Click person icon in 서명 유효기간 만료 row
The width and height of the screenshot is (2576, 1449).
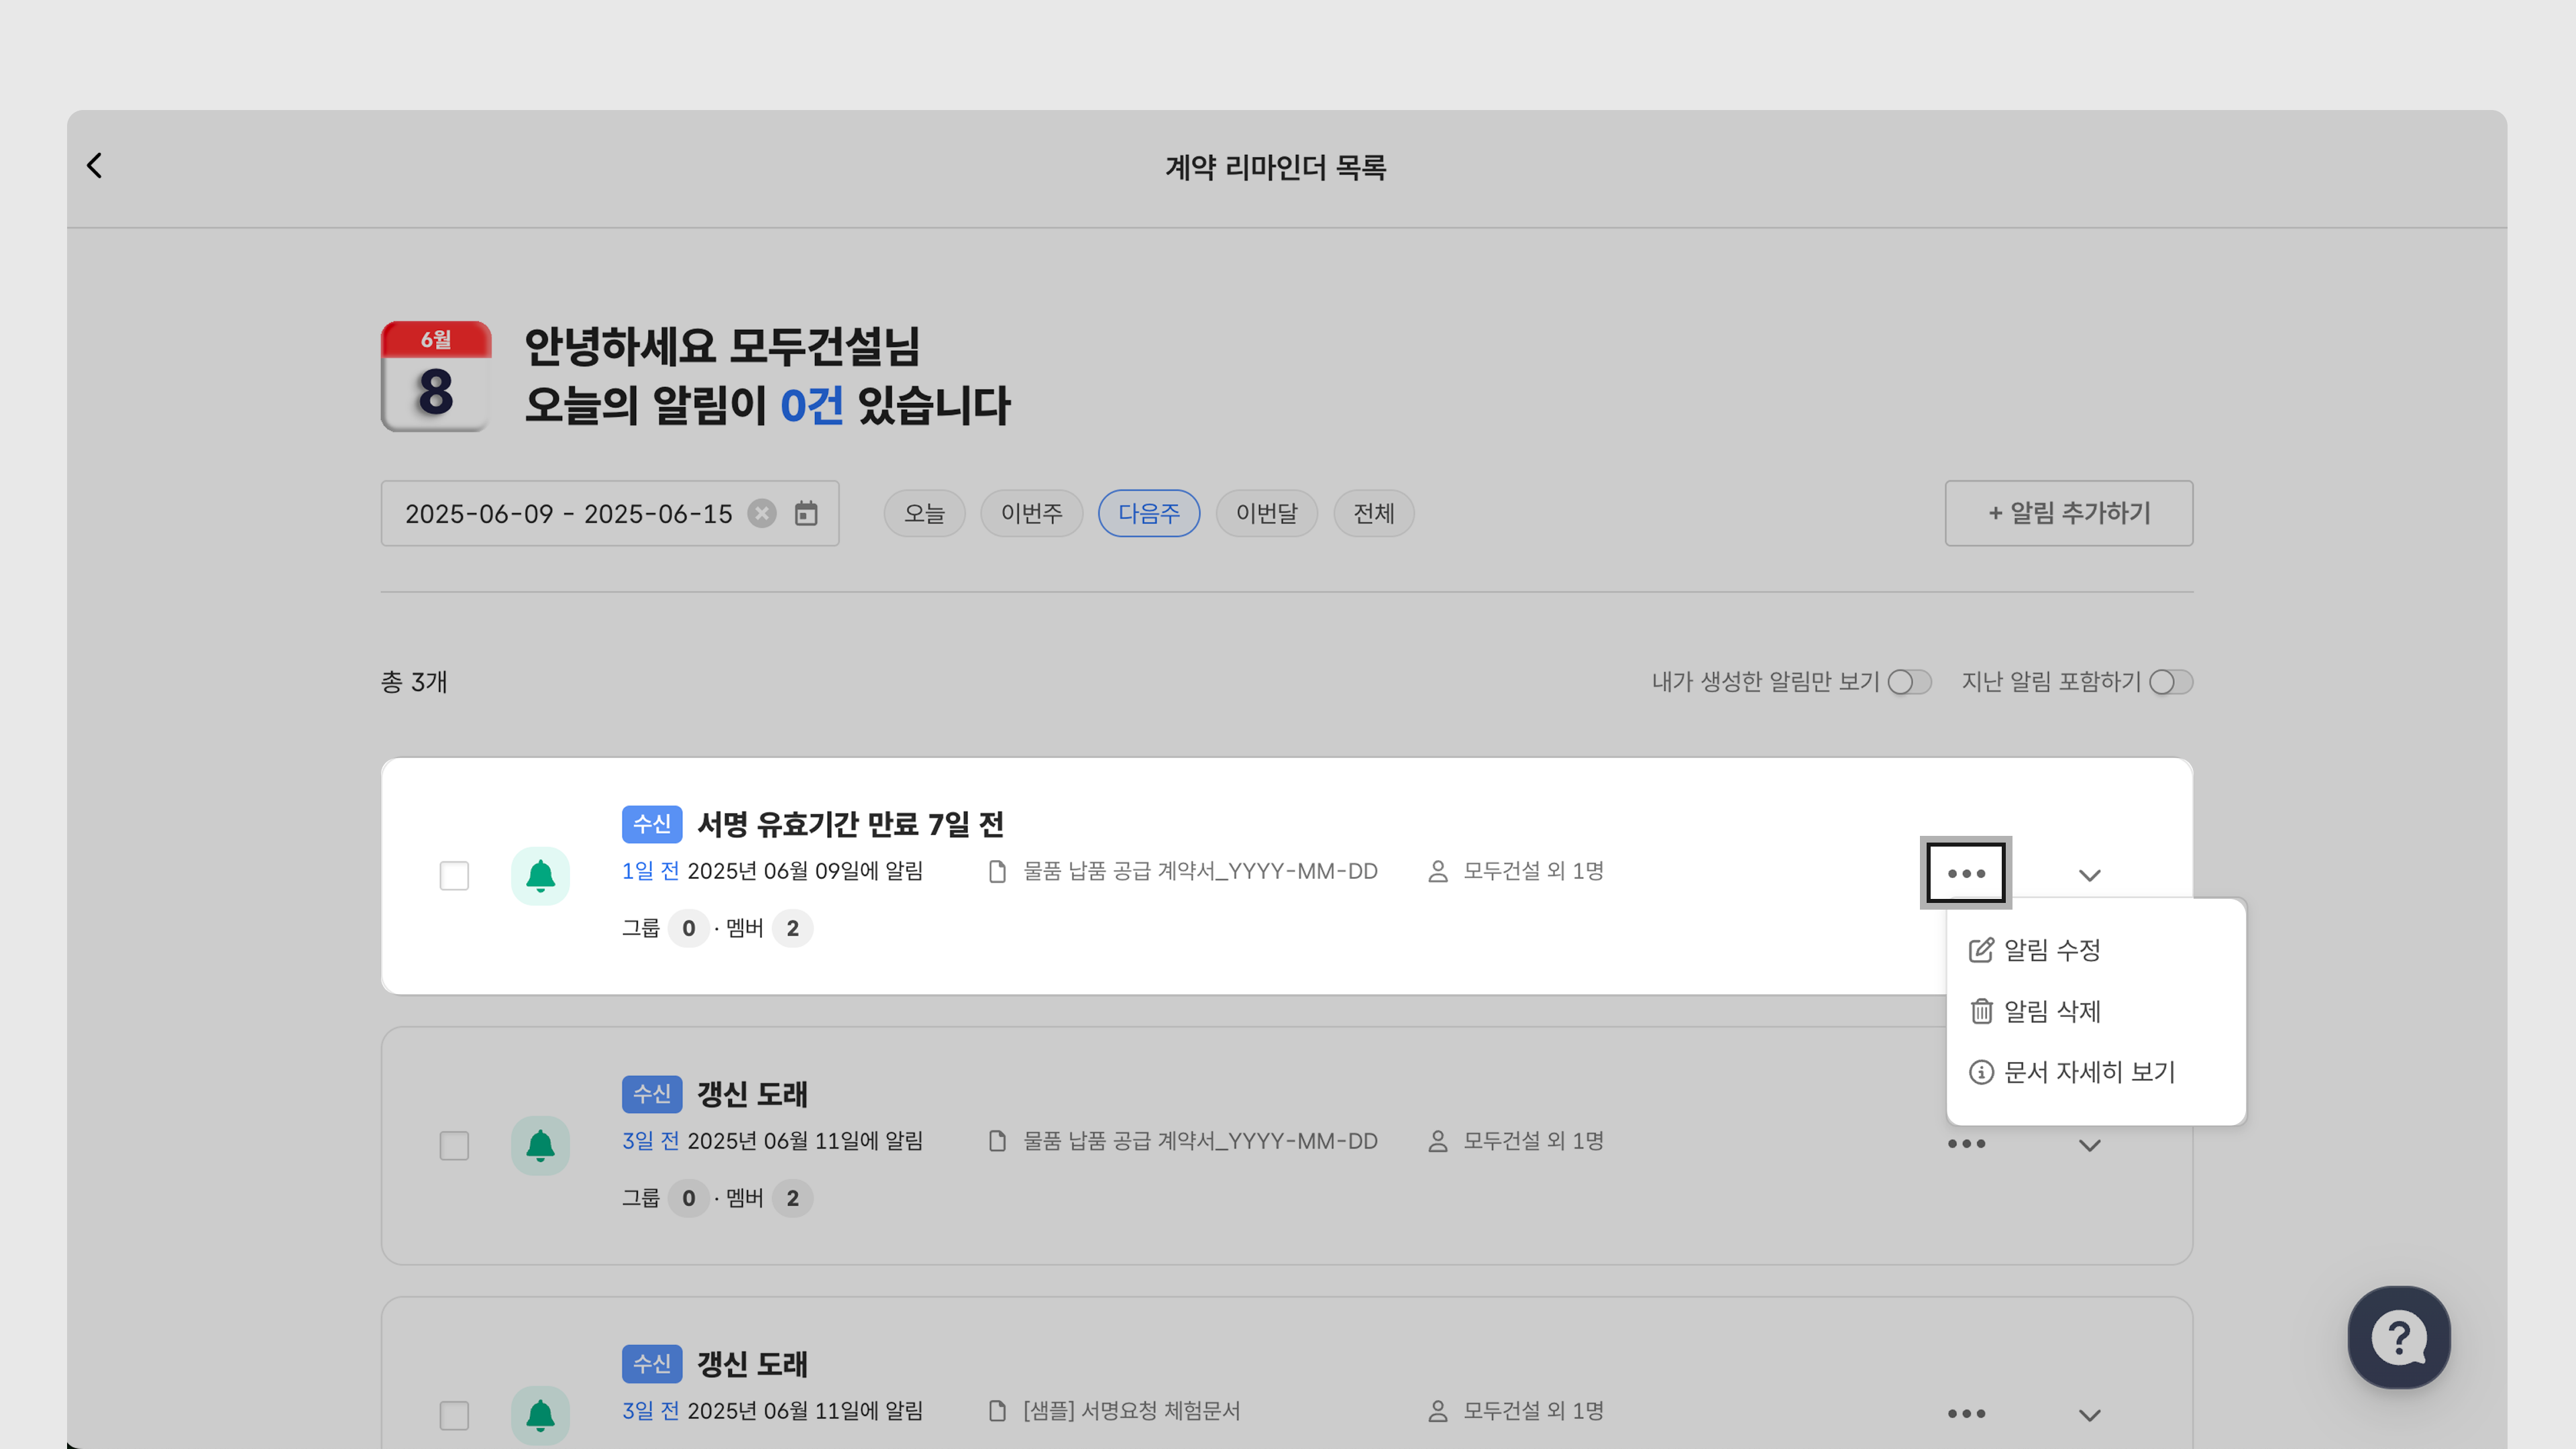(1438, 872)
